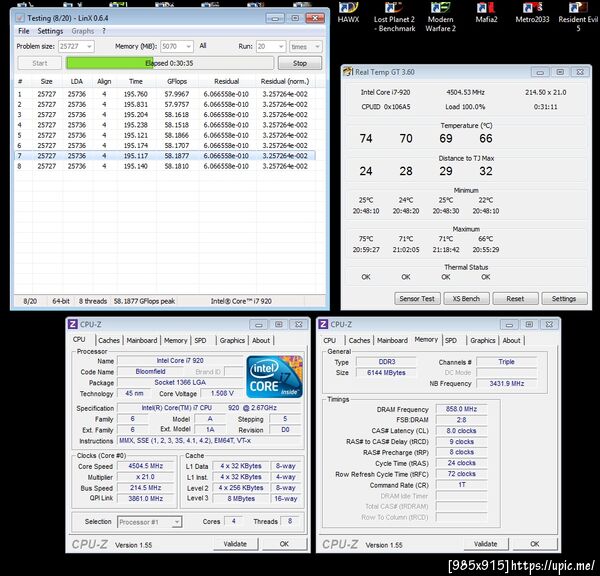Click the 74 core temperature reading

pos(366,138)
